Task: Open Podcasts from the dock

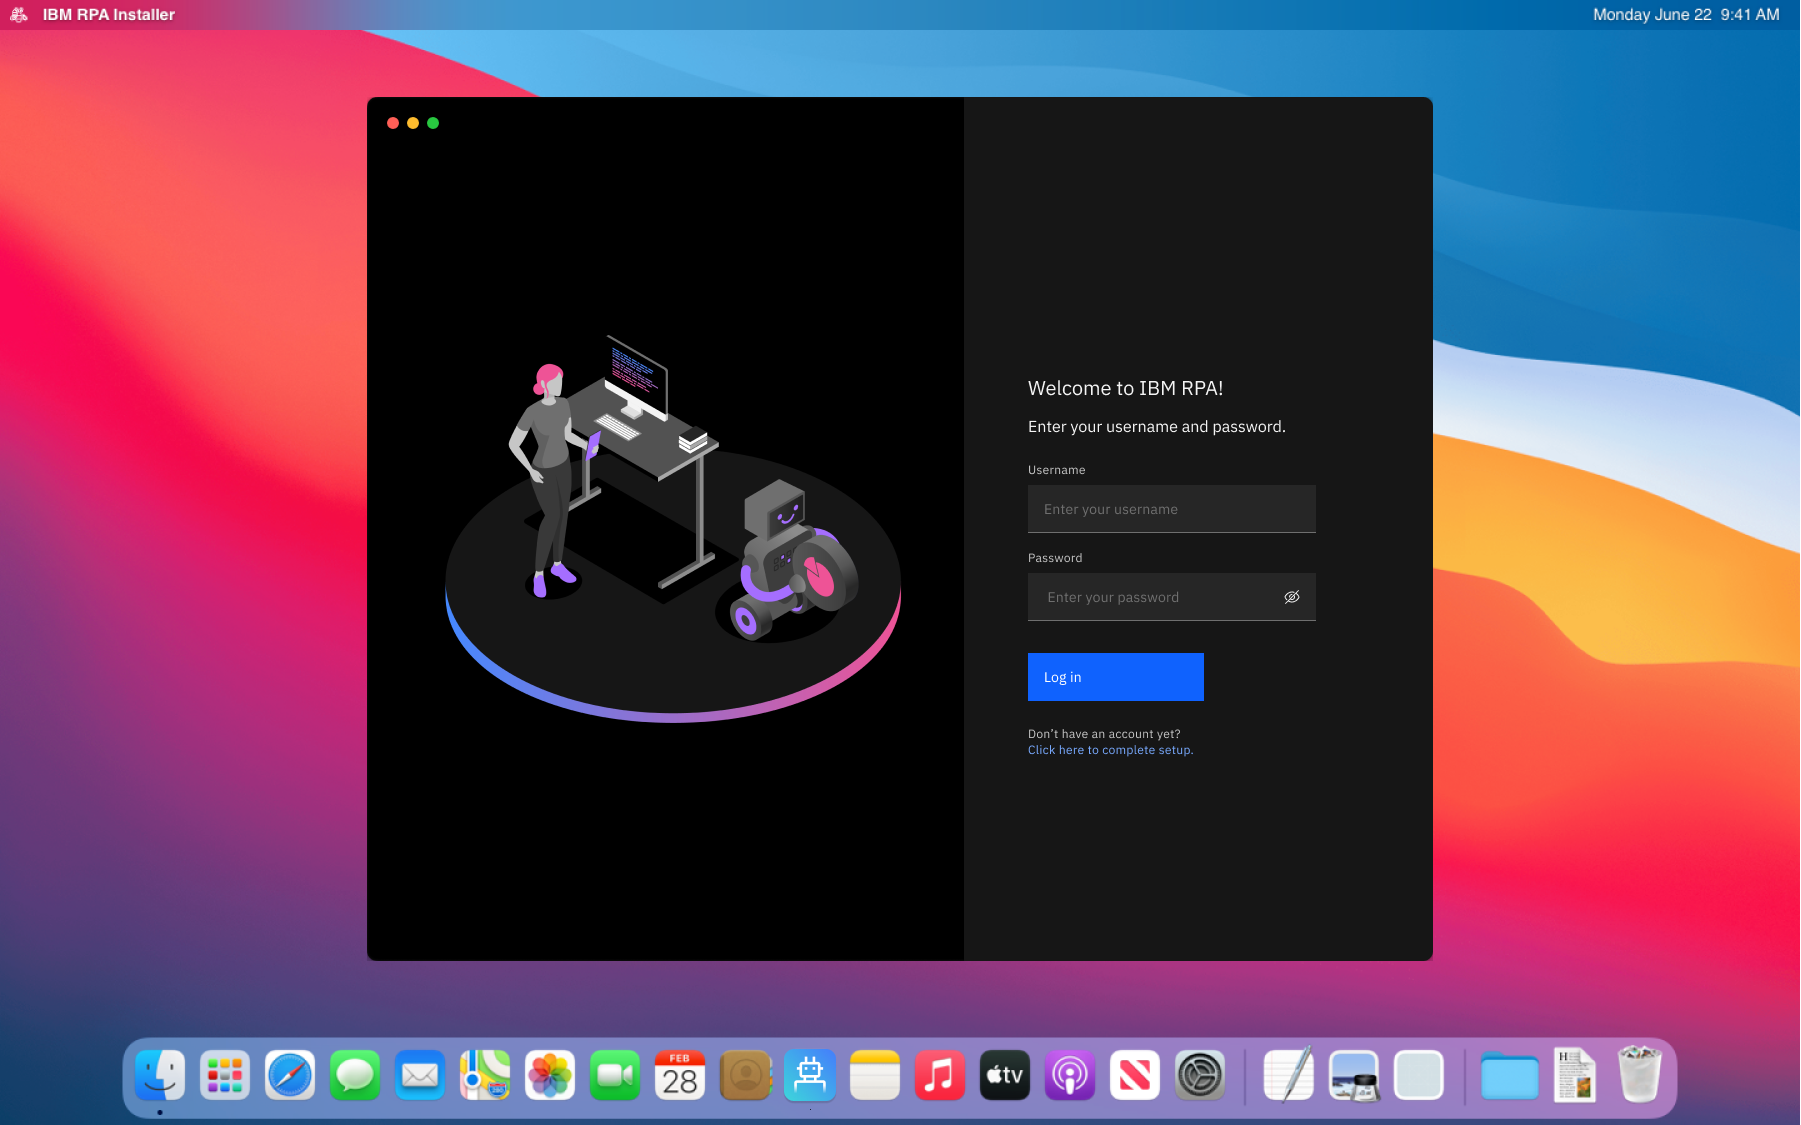Action: (1070, 1076)
